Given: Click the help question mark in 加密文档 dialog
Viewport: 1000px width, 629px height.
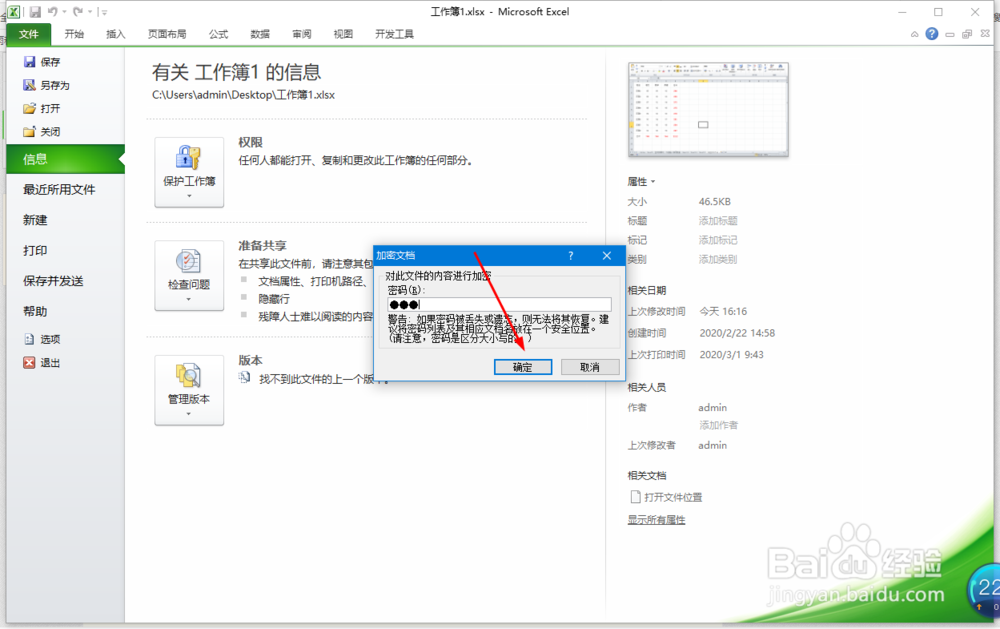Looking at the screenshot, I should [571, 255].
